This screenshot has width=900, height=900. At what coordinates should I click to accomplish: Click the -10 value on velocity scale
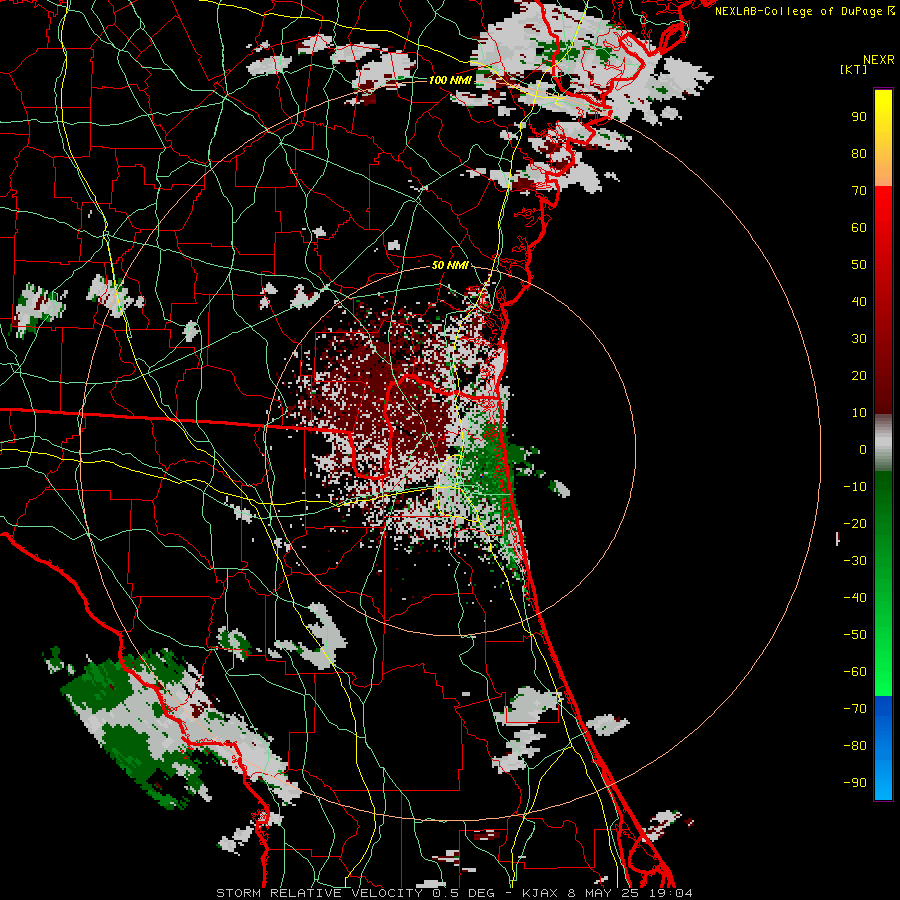855,487
